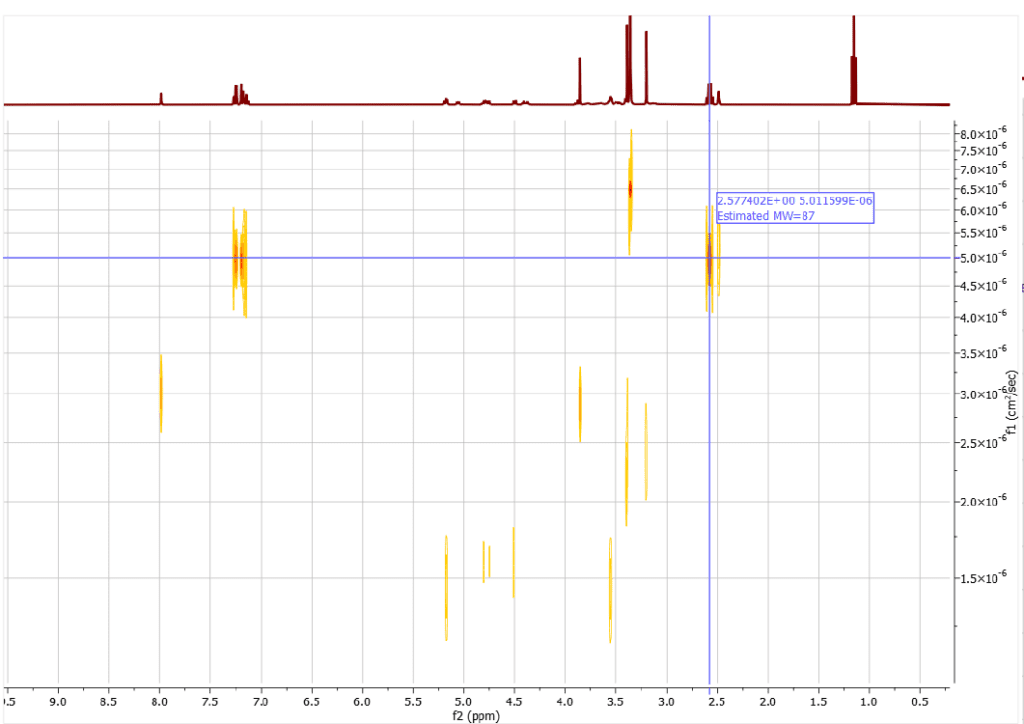Select the paired peaks near 4.8 ppm

486,561
